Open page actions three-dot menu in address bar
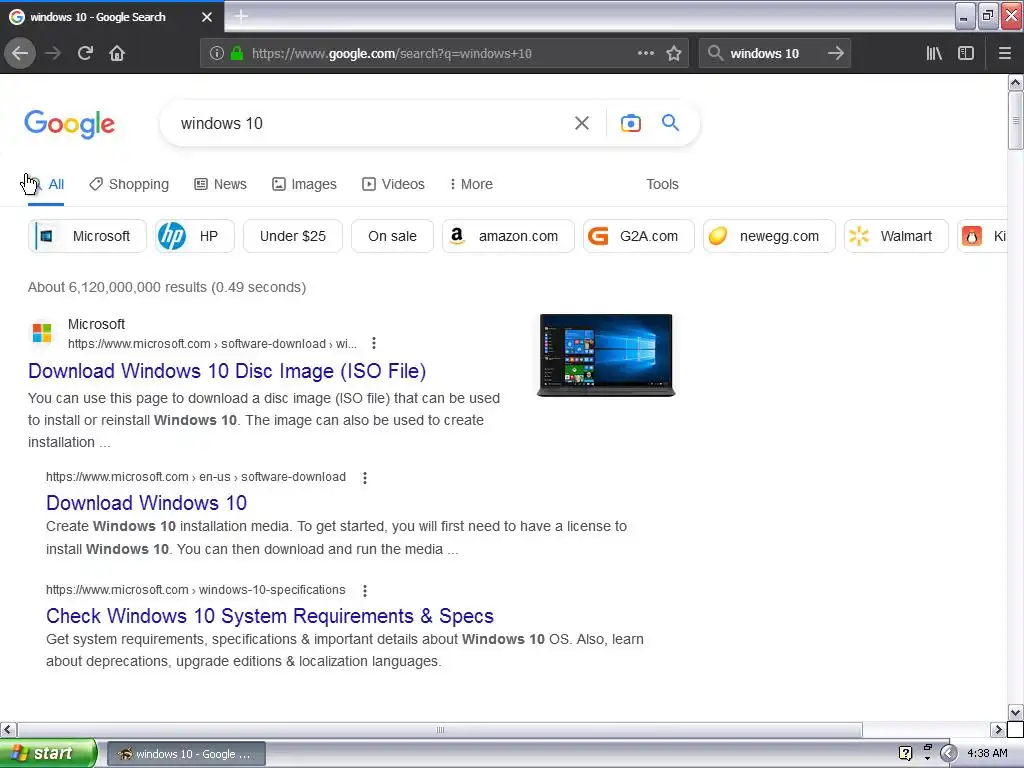Viewport: 1024px width, 768px height. click(645, 53)
